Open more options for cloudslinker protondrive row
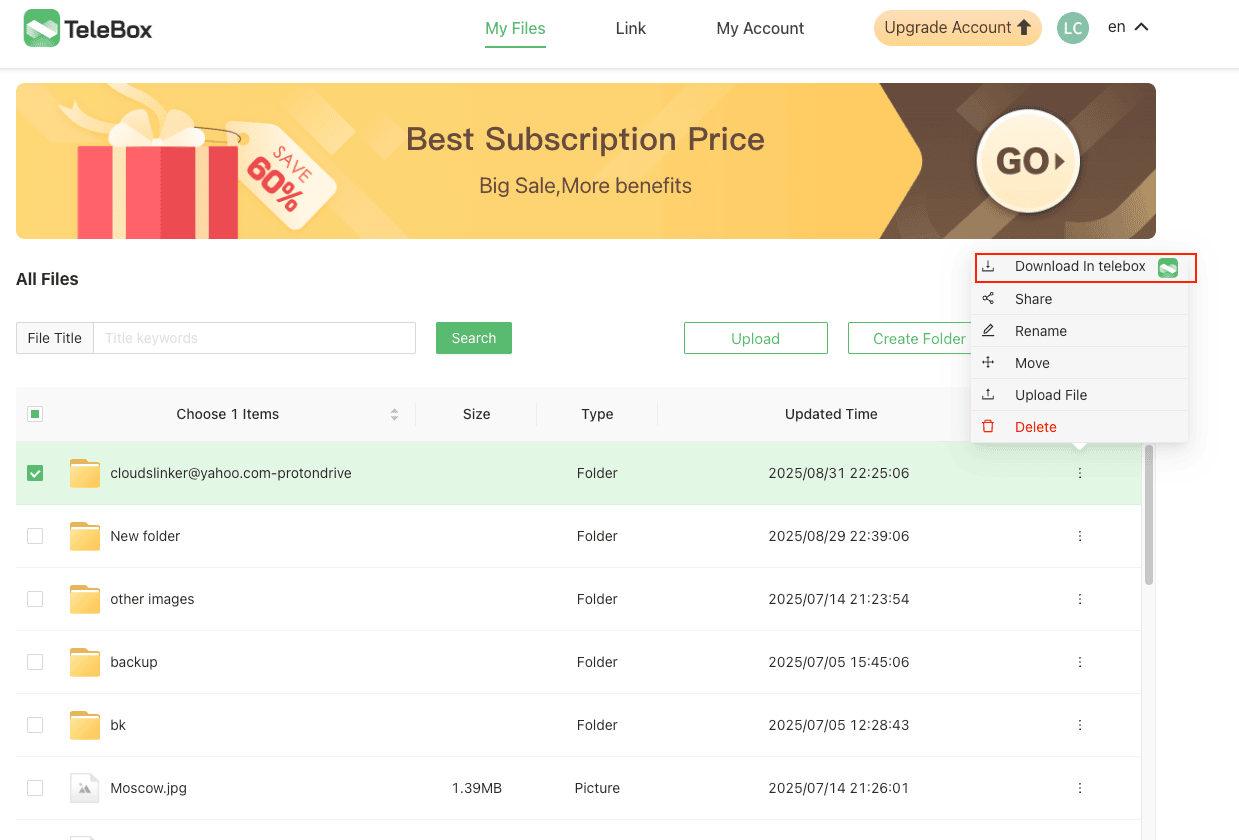Screen dimensions: 1239x840 click(x=1080, y=473)
